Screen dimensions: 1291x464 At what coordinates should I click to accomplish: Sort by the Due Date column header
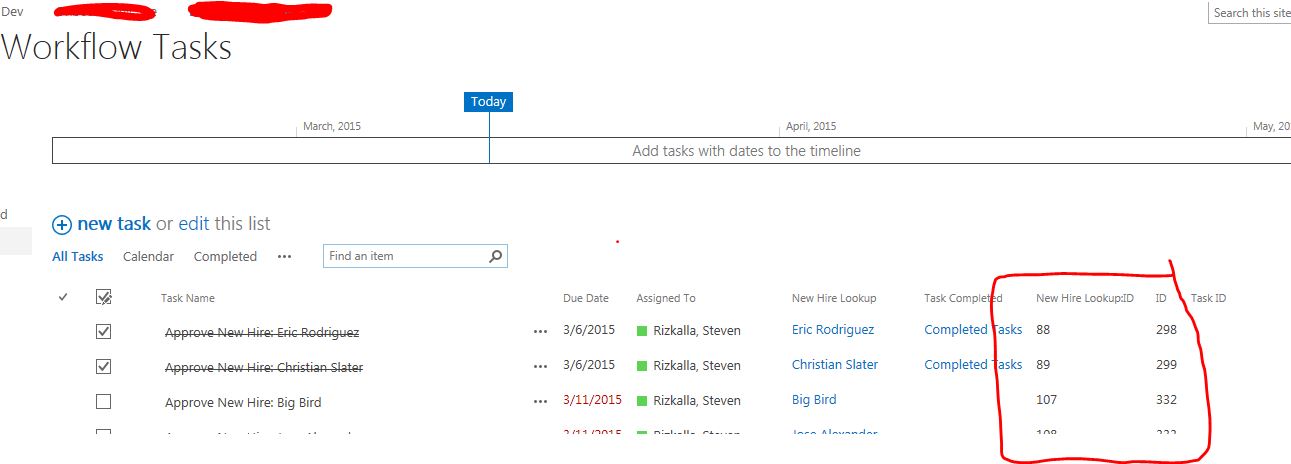(x=585, y=298)
